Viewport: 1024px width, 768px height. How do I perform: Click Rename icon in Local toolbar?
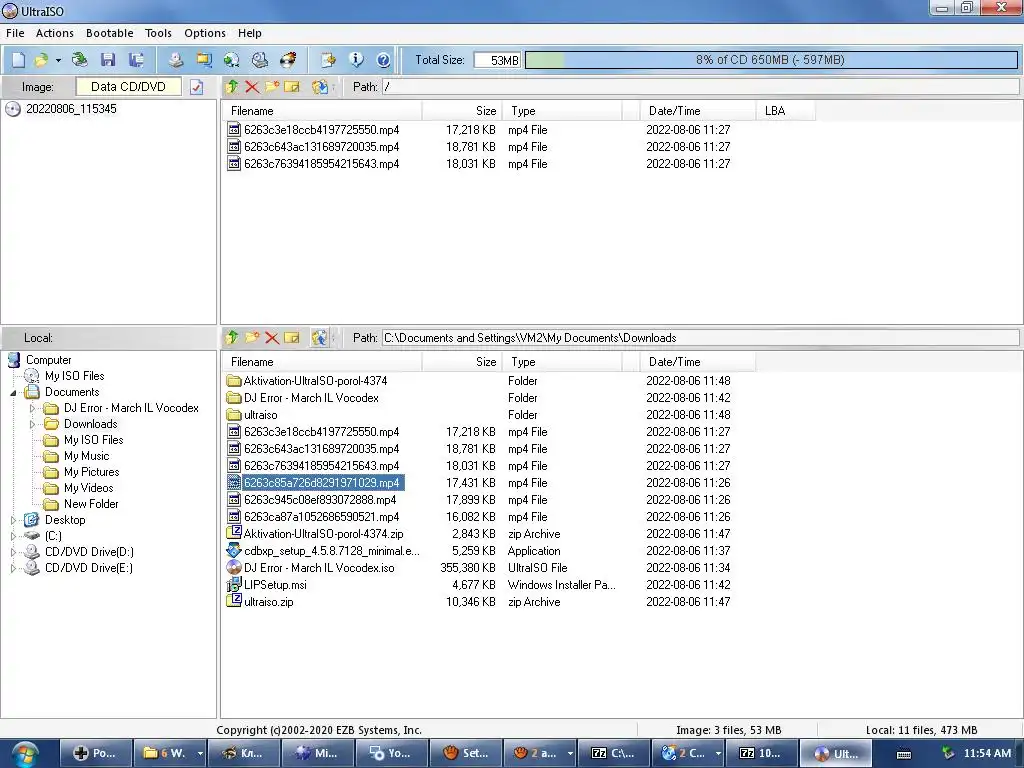tap(292, 338)
